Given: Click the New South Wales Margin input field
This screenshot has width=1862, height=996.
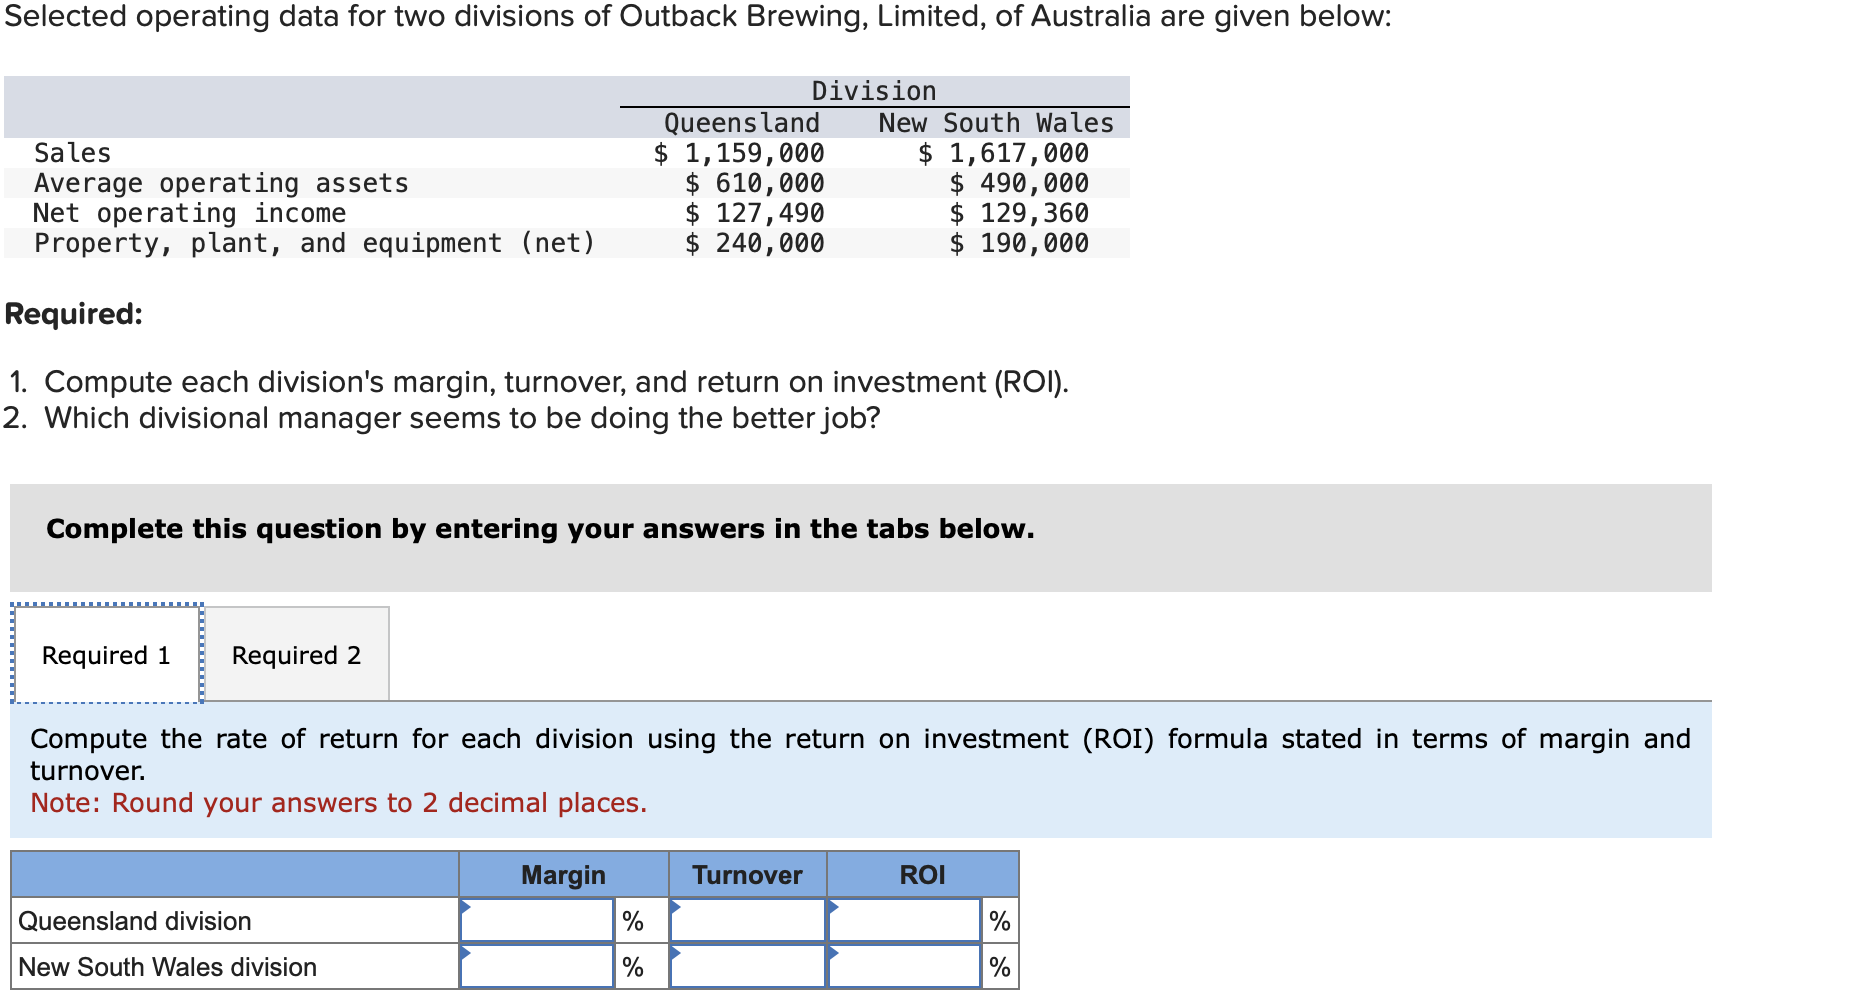Looking at the screenshot, I should click(535, 966).
